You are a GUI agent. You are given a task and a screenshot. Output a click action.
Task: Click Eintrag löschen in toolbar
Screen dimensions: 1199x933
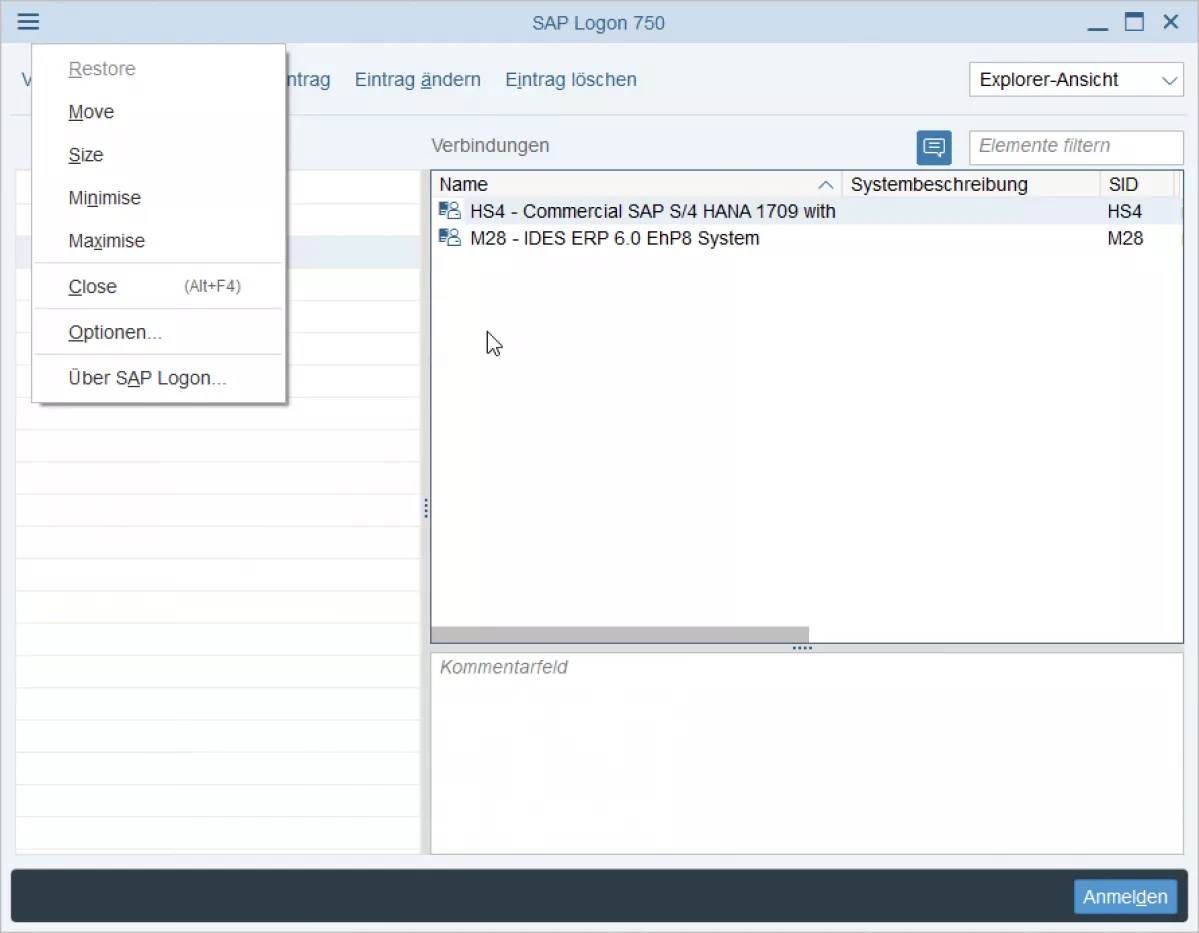[x=570, y=80]
